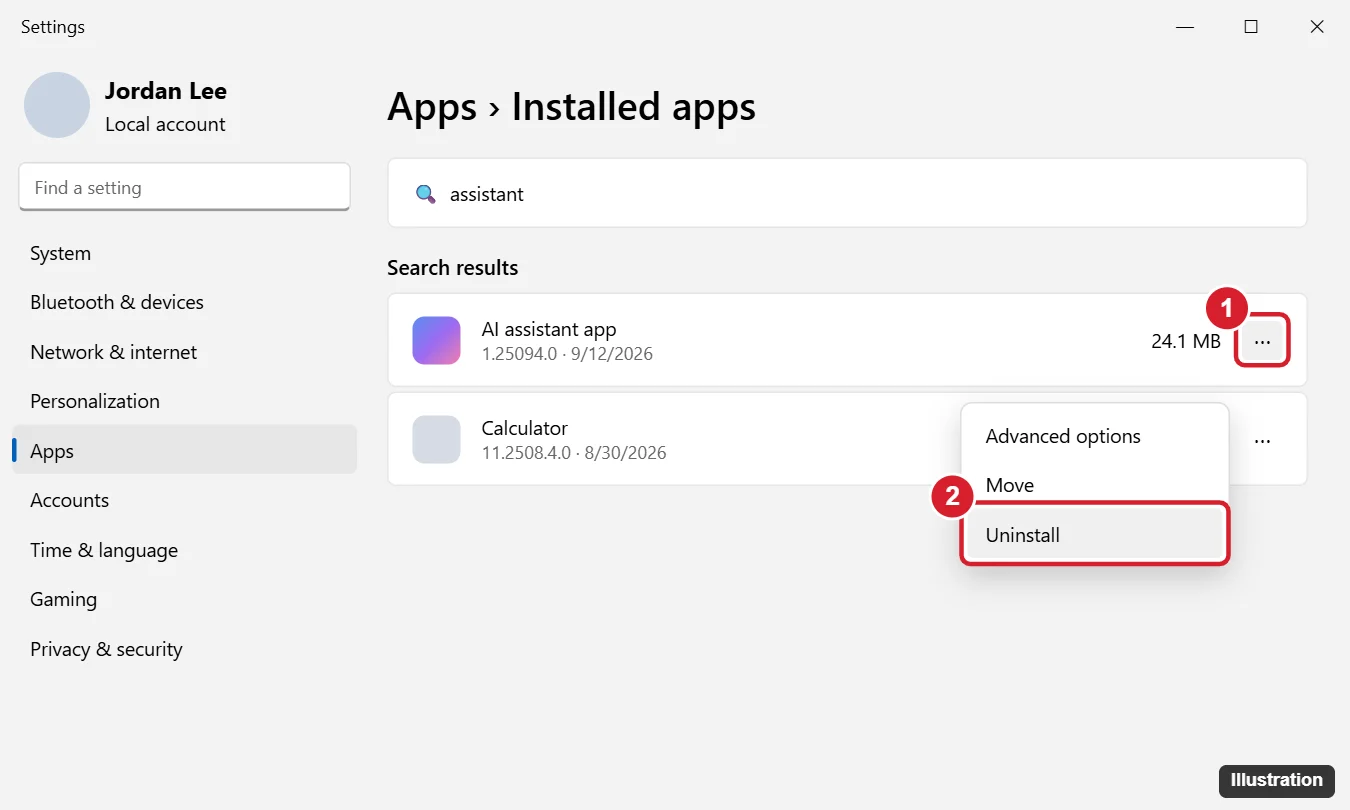Click the Calculator app icon
1350x810 pixels.
(x=436, y=439)
